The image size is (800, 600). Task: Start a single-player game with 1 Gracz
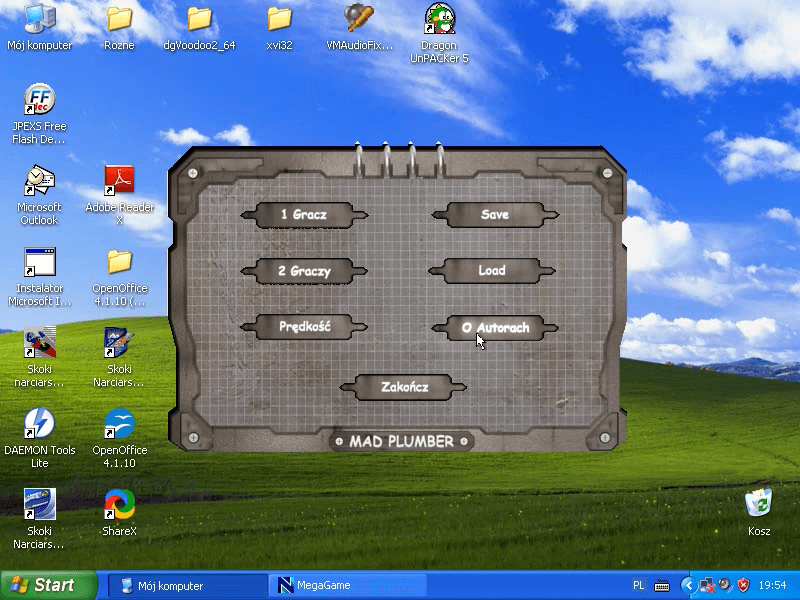click(304, 215)
